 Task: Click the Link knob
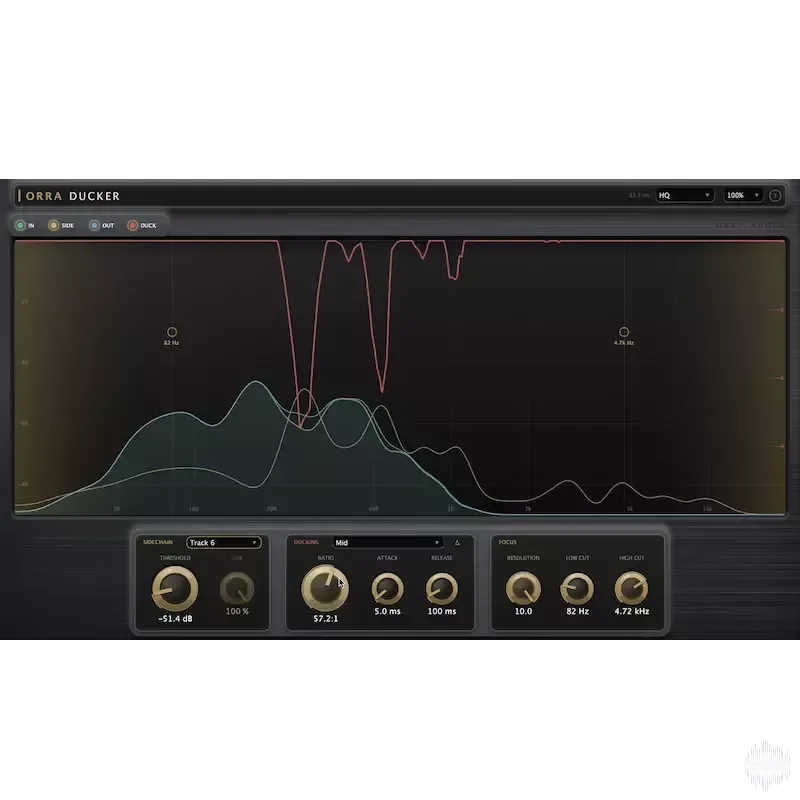[x=237, y=588]
